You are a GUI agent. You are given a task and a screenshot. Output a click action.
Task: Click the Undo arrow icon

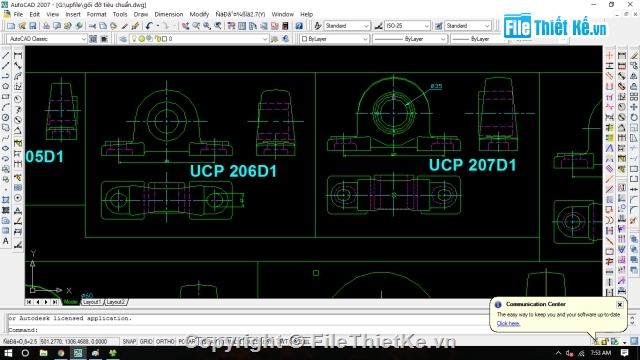[x=149, y=26]
